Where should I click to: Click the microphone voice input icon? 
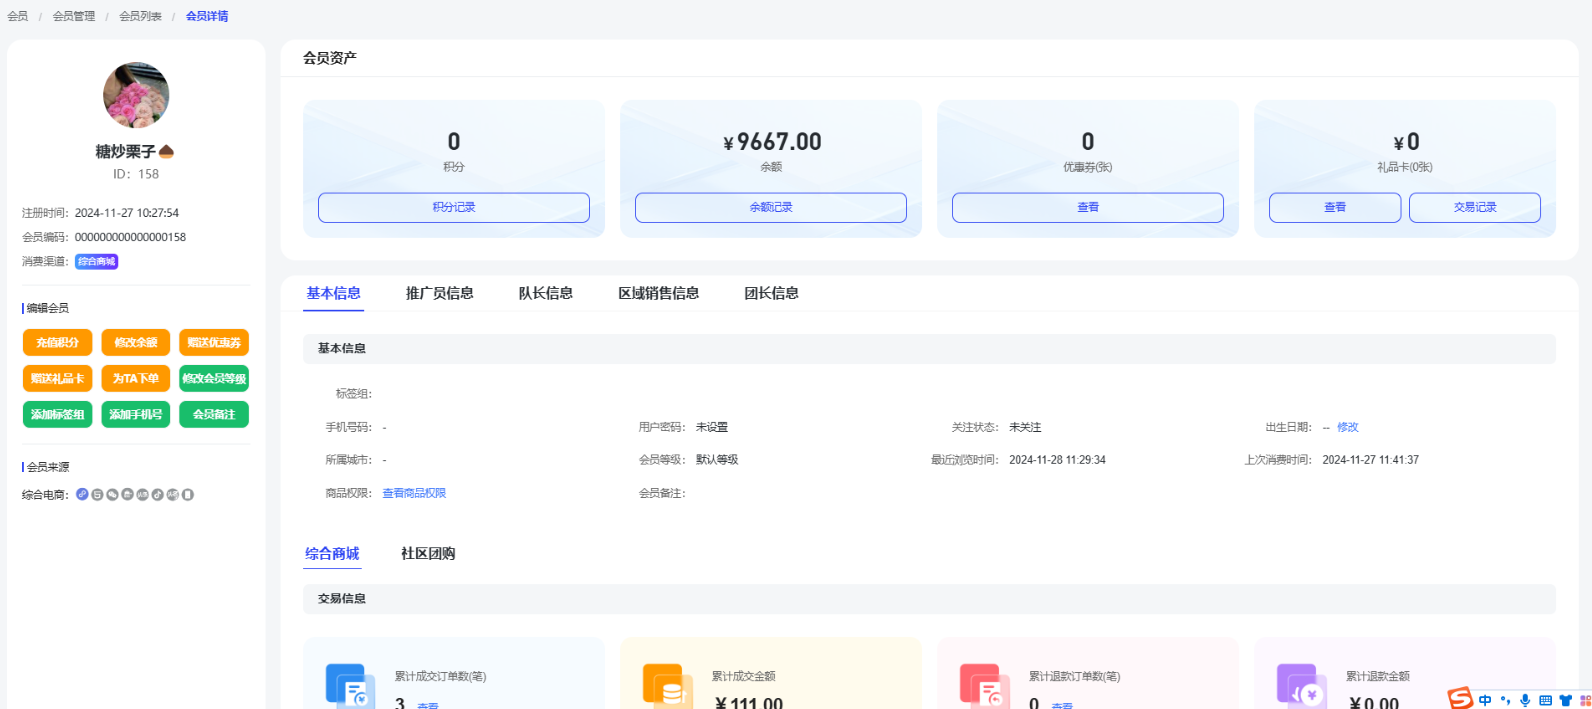(x=1525, y=700)
